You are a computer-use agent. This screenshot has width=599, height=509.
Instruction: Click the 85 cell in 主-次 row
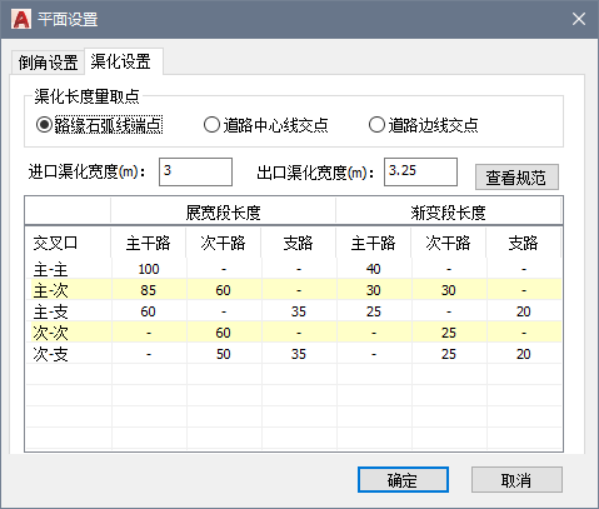click(148, 290)
